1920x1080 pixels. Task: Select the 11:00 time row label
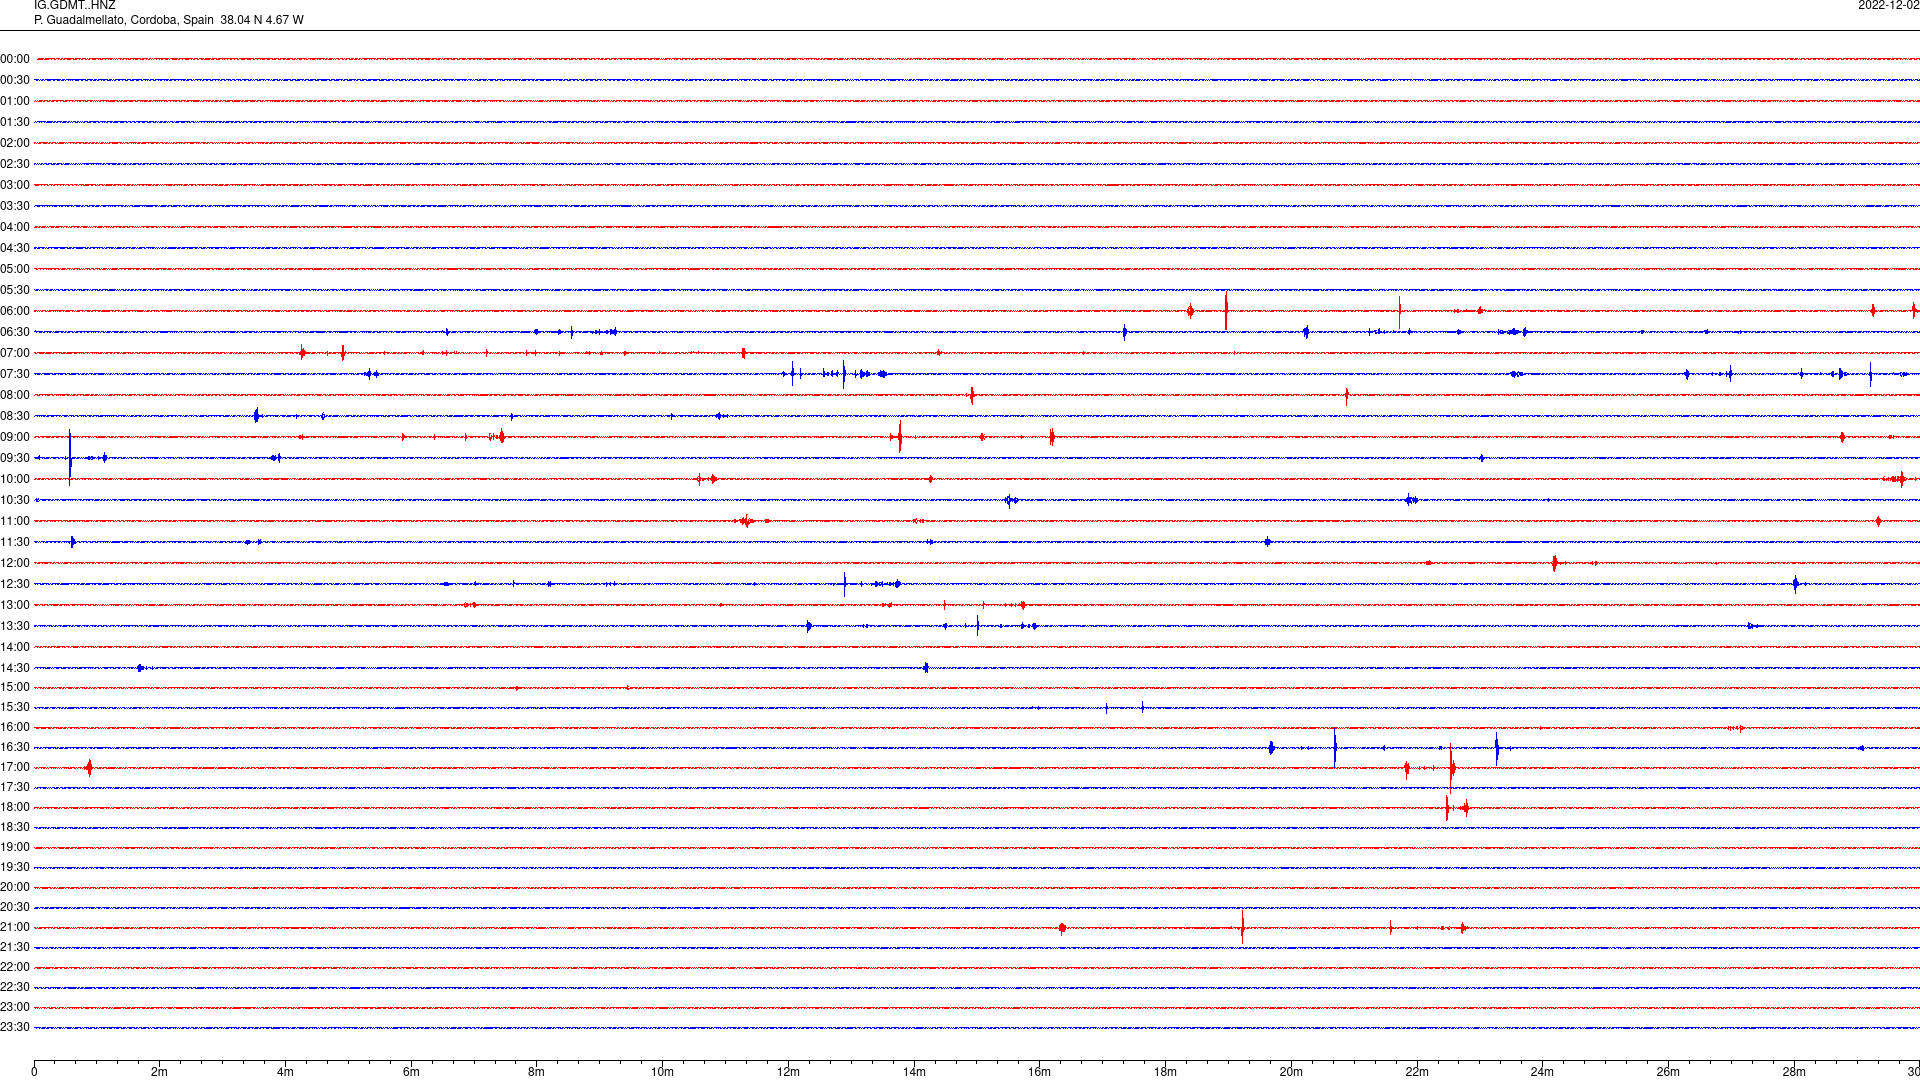click(15, 521)
